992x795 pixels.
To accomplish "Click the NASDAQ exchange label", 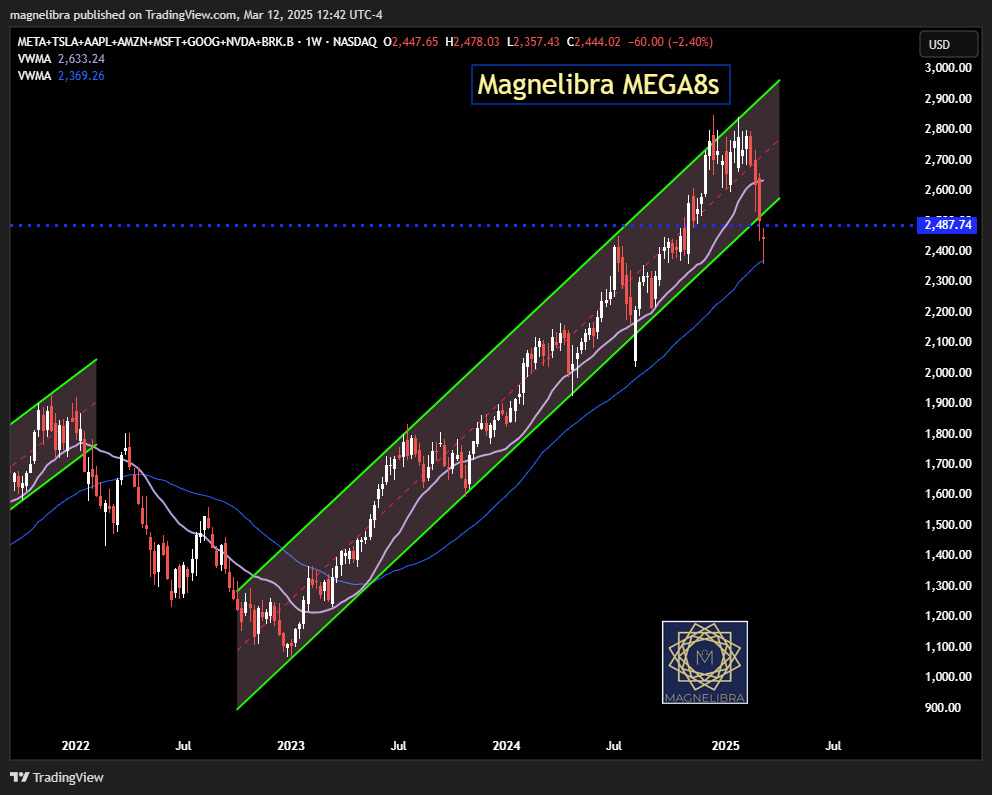I will 355,42.
